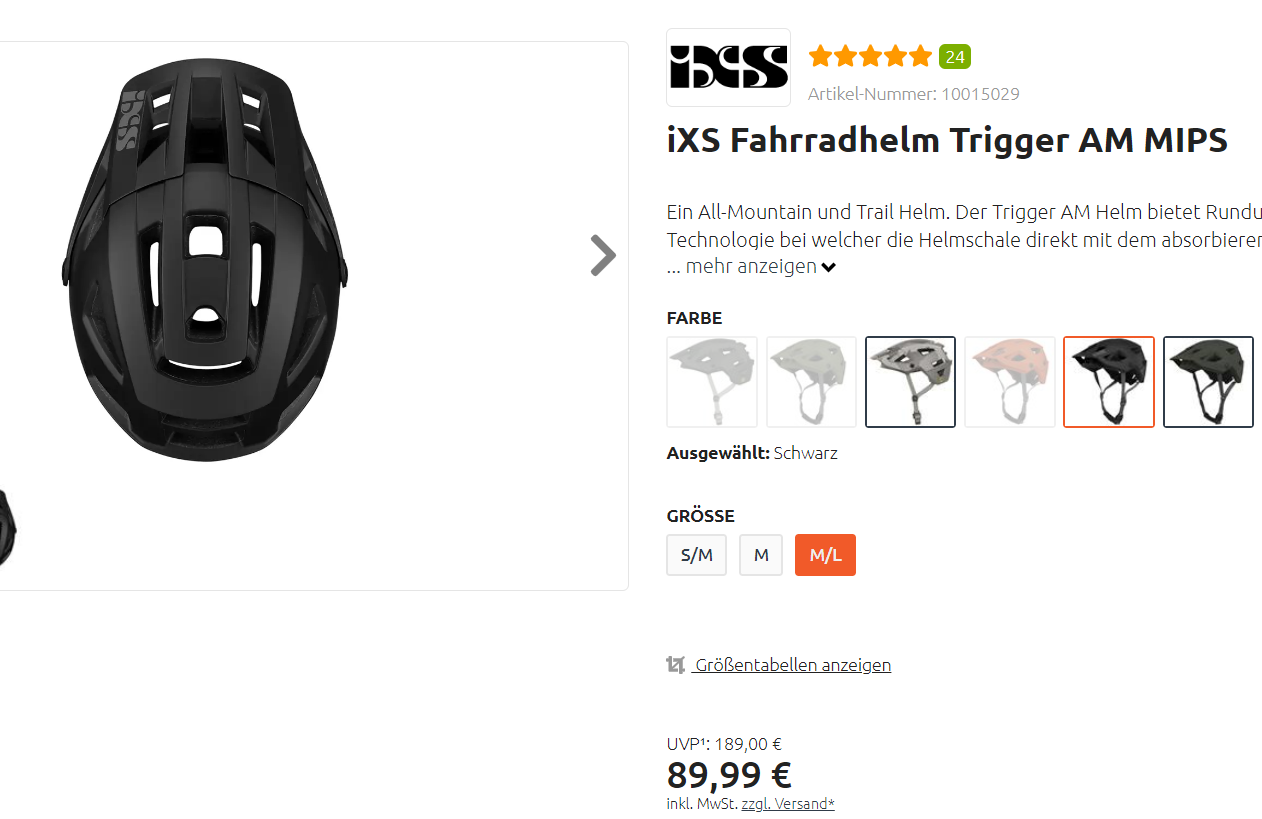Show next product image with right chevron
The height and width of the screenshot is (819, 1262).
(603, 255)
